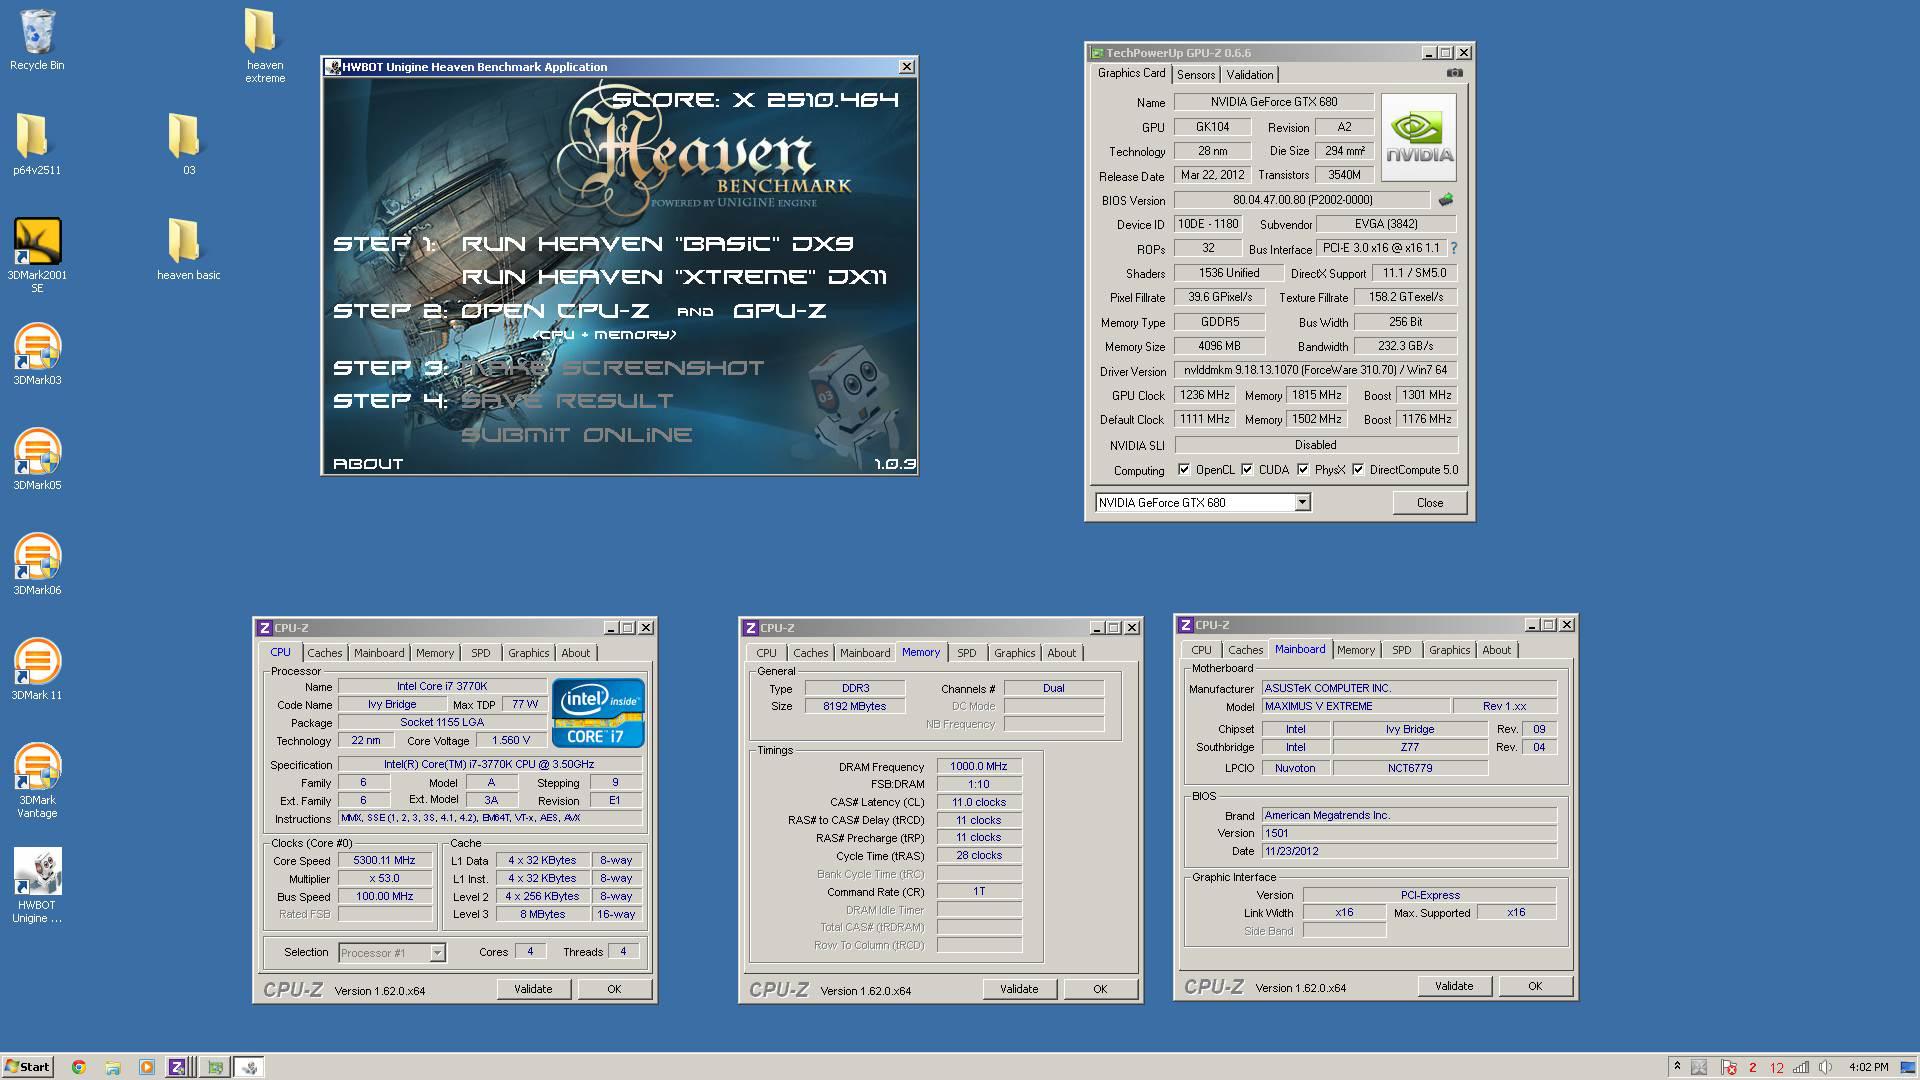Image resolution: width=1920 pixels, height=1080 pixels.
Task: Open the heaven extreme folder
Action: (265, 46)
